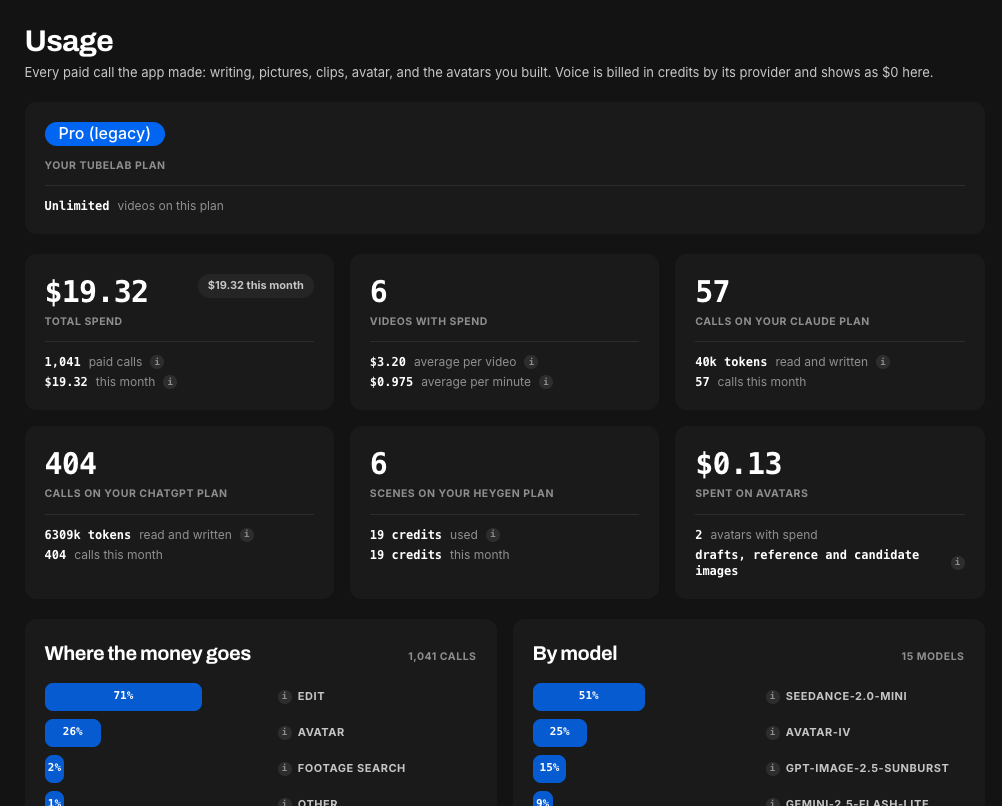Open info icon beside EDIT category
The height and width of the screenshot is (806, 1002).
click(x=285, y=696)
